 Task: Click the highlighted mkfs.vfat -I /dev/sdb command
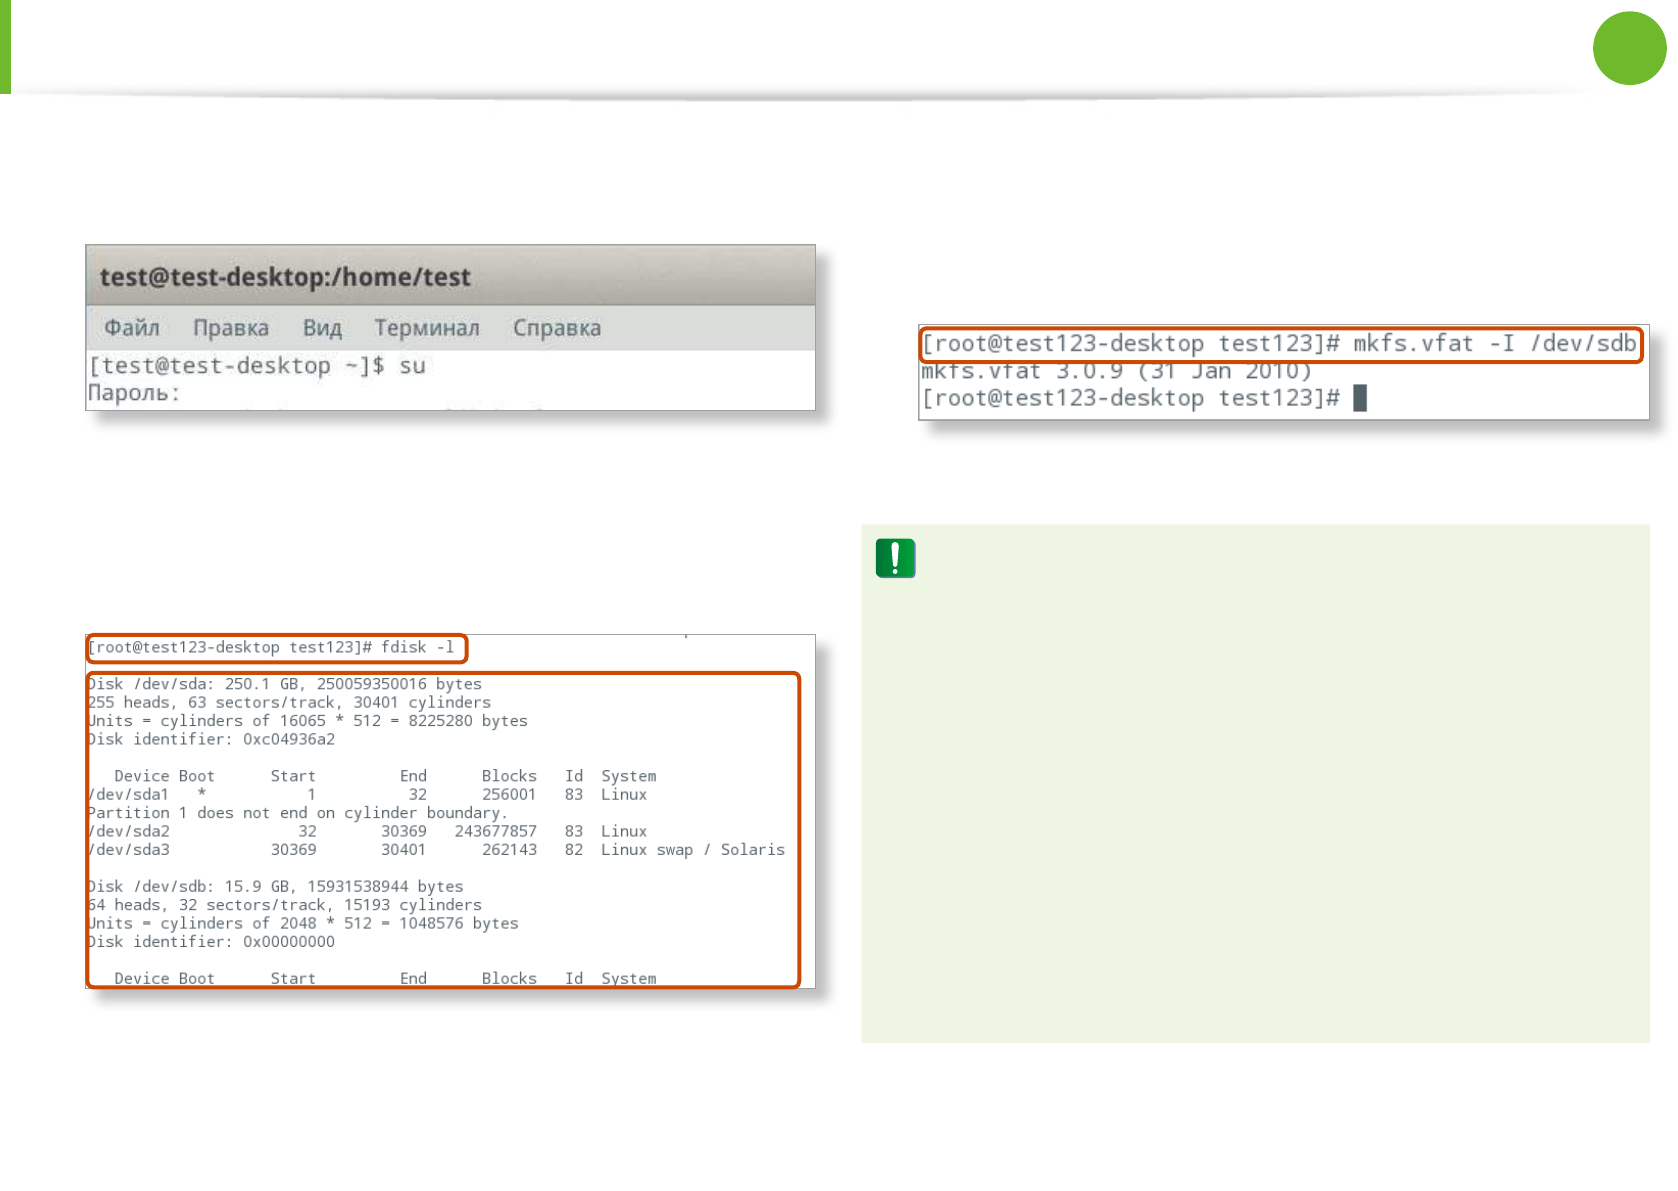tap(1279, 344)
